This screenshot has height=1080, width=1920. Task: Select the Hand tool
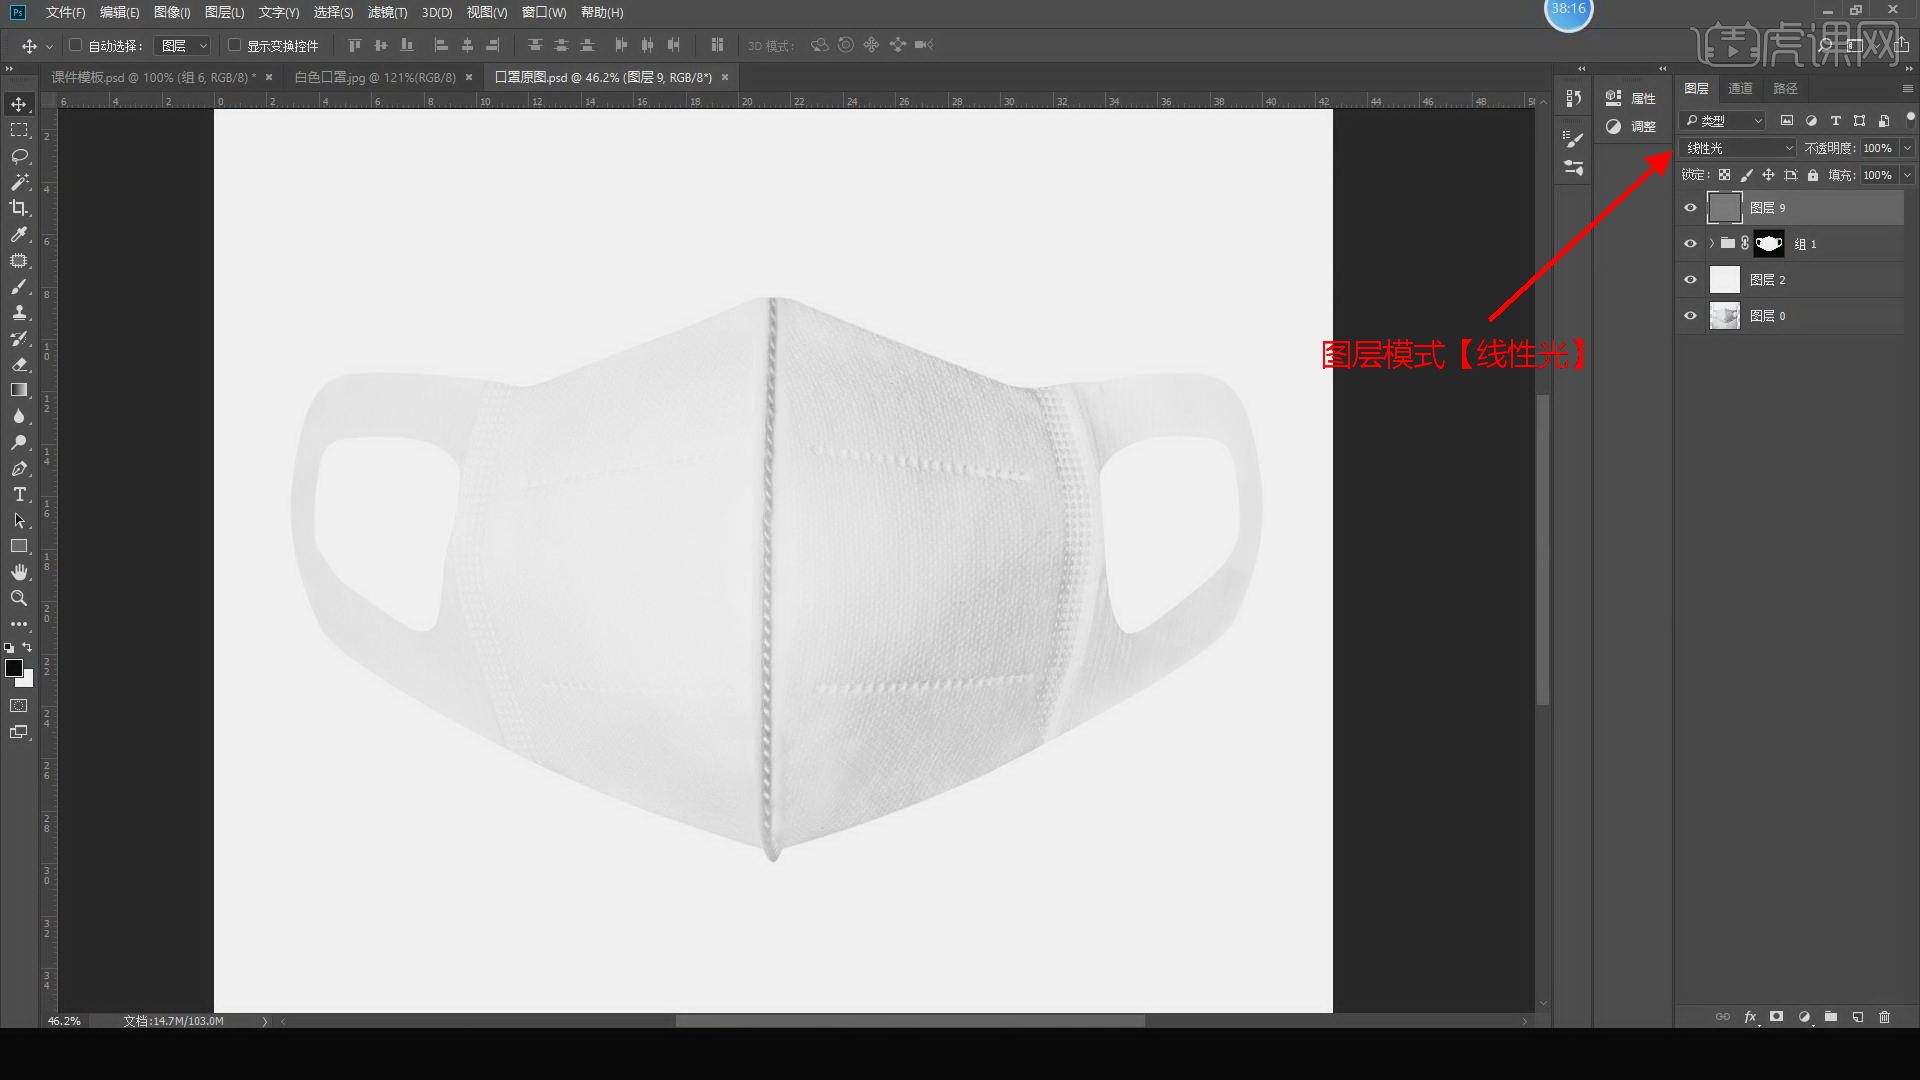pos(19,572)
